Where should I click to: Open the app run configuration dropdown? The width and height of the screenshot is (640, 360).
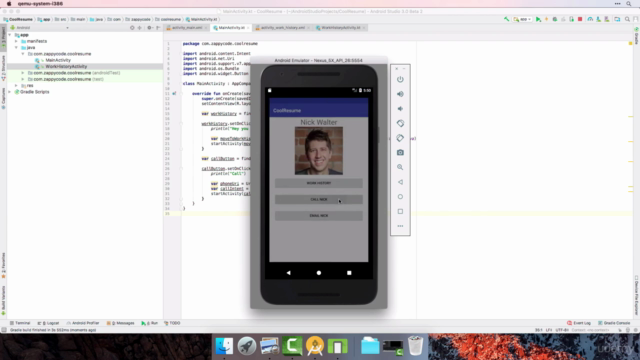[522, 19]
